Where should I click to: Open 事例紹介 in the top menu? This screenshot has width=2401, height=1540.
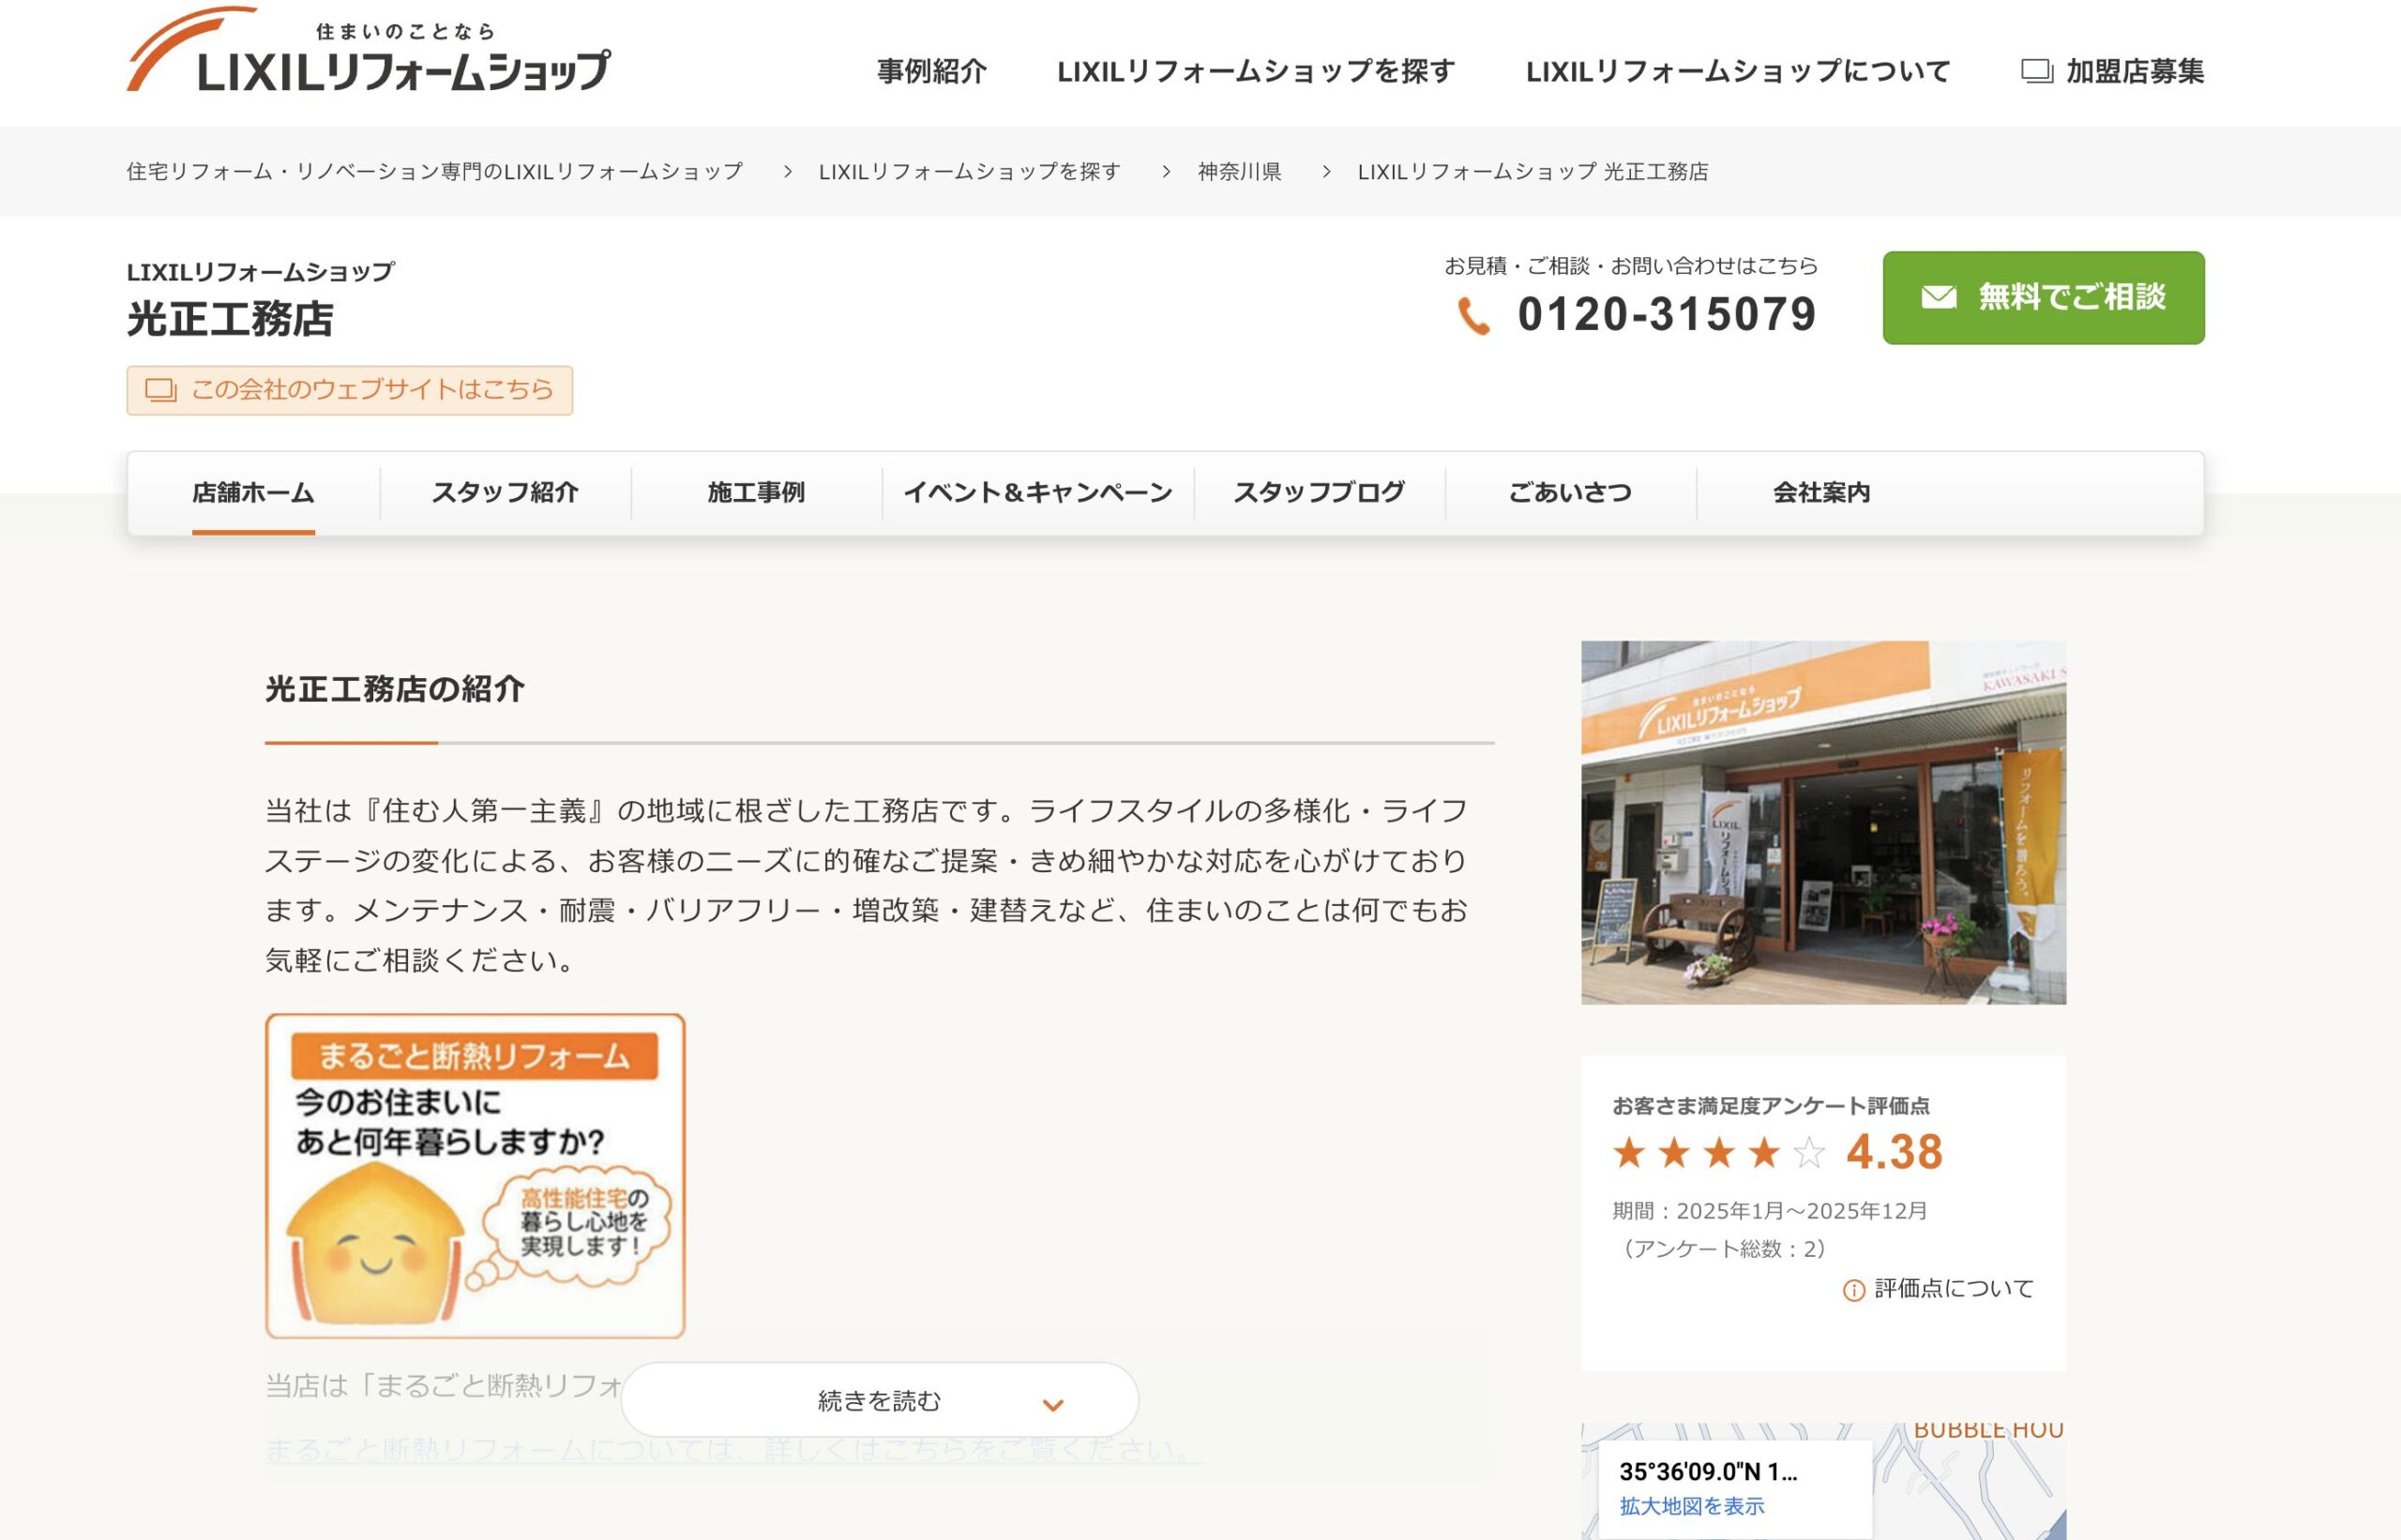(931, 71)
